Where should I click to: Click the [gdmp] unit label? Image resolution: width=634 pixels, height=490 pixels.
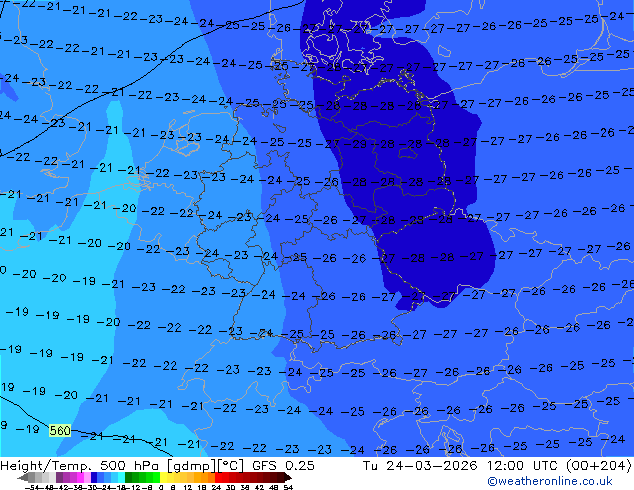coord(192,466)
